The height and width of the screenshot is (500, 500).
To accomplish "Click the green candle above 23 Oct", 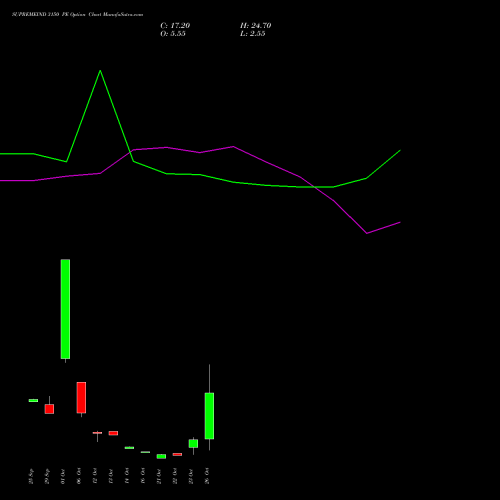I will pyautogui.click(x=193, y=443).
